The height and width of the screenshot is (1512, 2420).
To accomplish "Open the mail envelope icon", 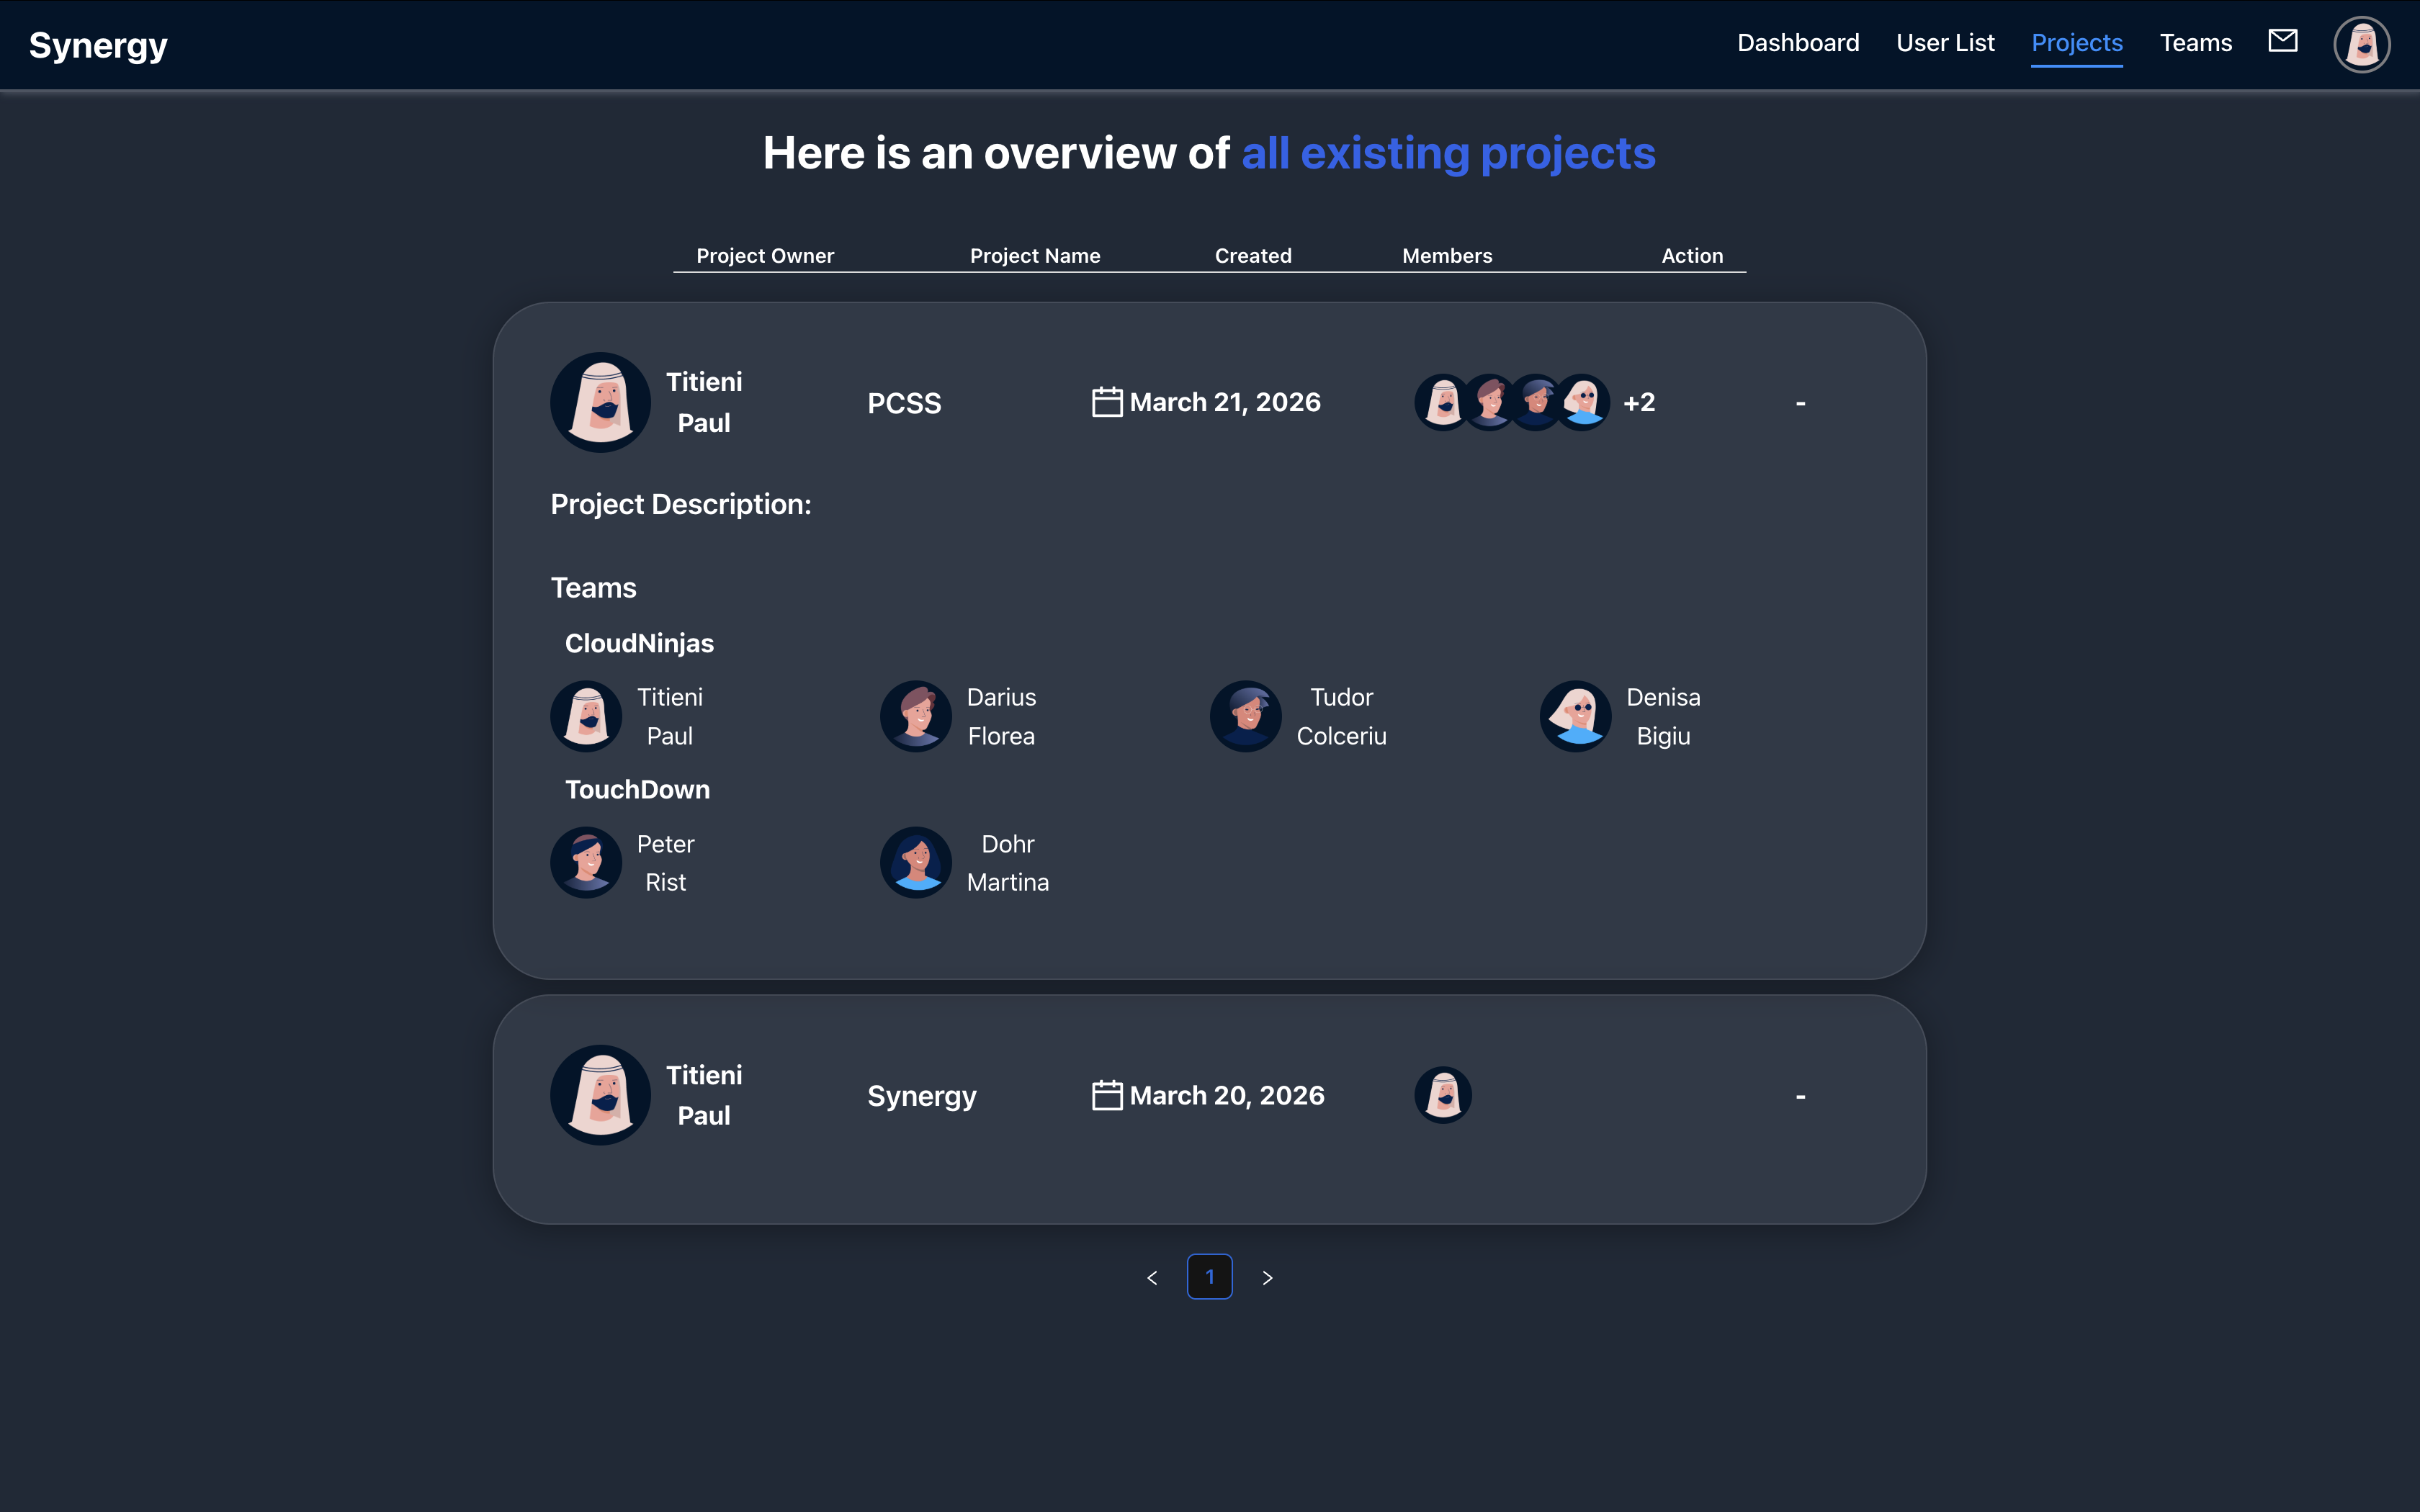I will (x=2284, y=42).
